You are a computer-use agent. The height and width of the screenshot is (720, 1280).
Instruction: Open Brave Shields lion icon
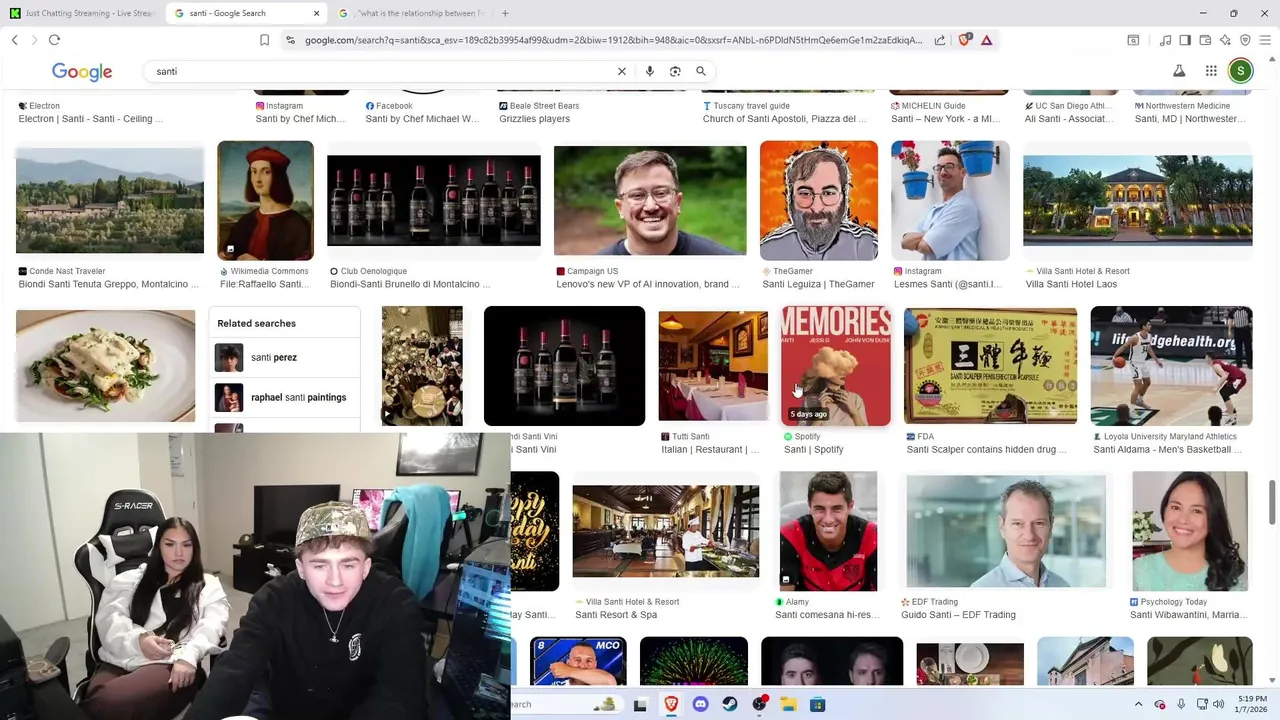(965, 40)
